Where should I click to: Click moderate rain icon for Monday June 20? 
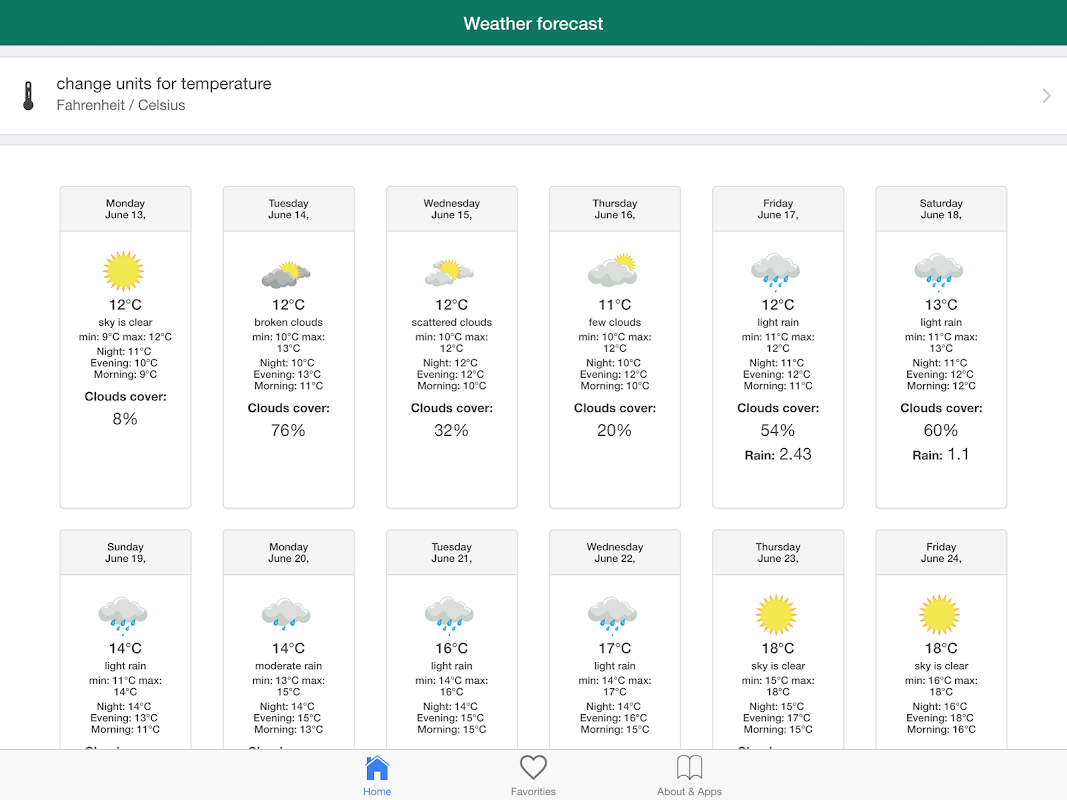pyautogui.click(x=286, y=614)
